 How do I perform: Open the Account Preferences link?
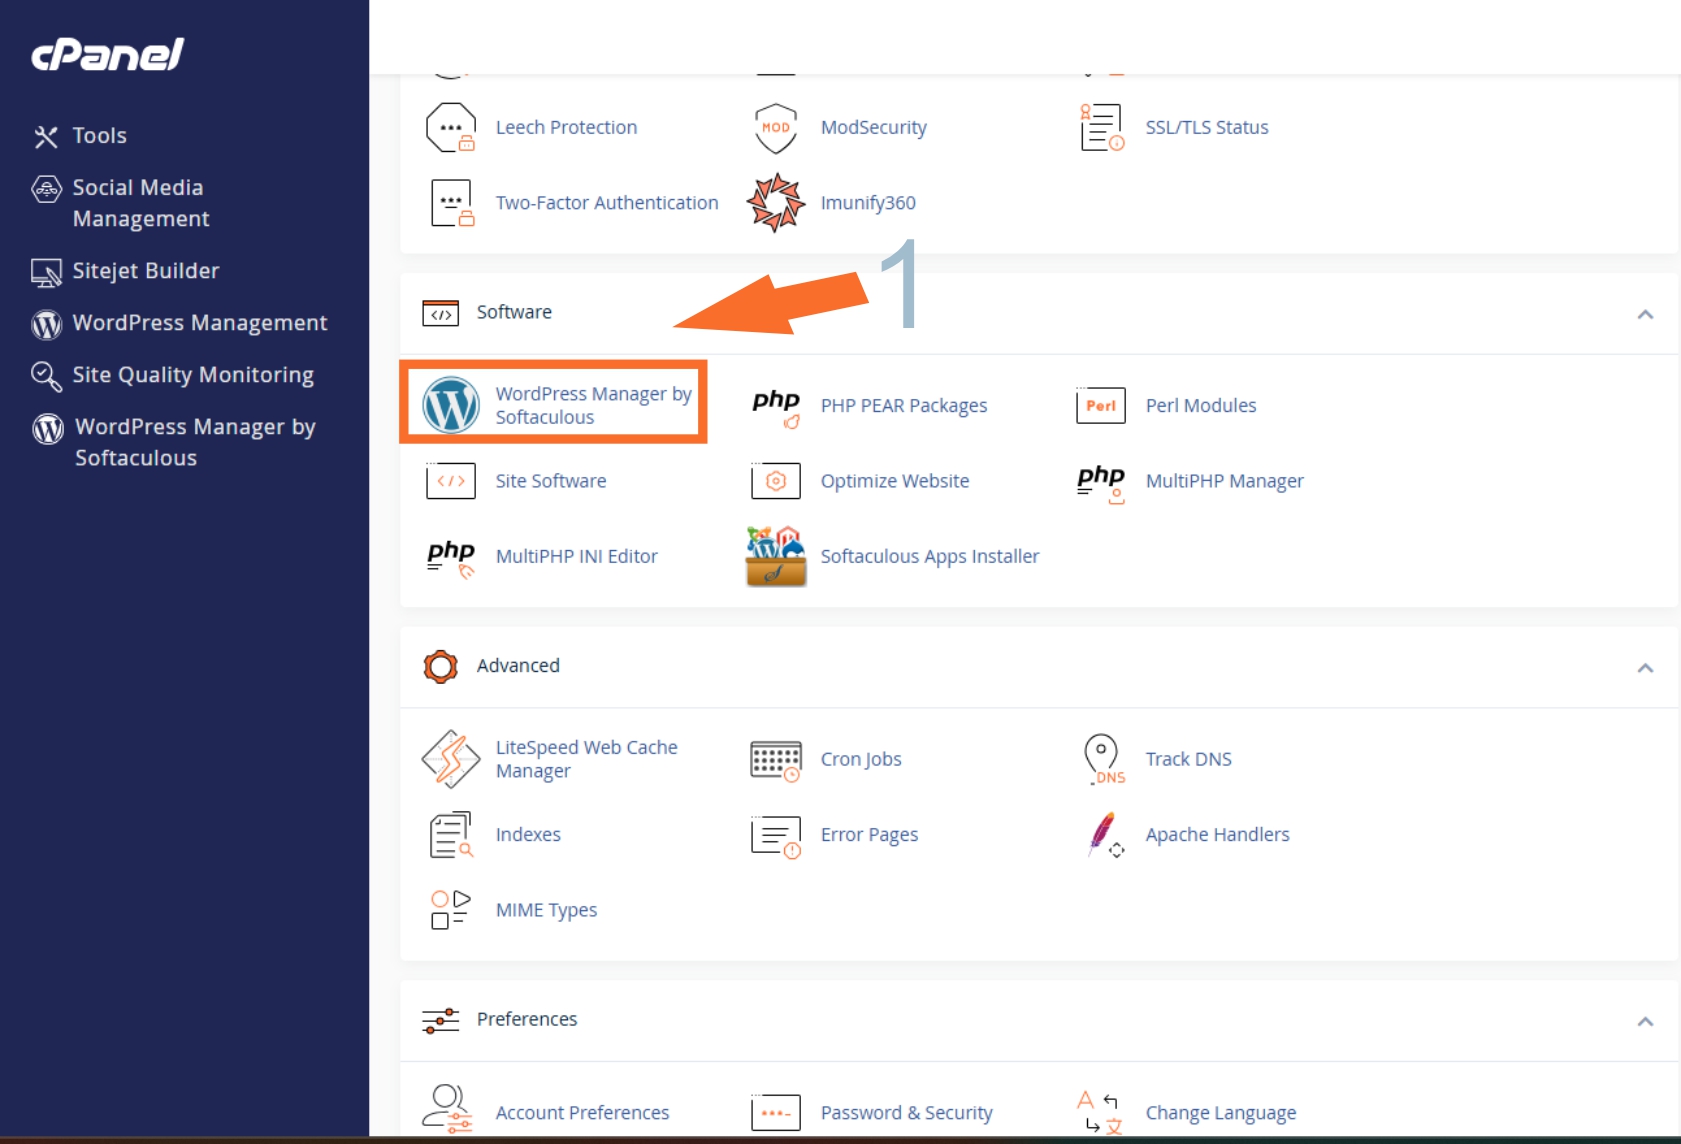582,1112
